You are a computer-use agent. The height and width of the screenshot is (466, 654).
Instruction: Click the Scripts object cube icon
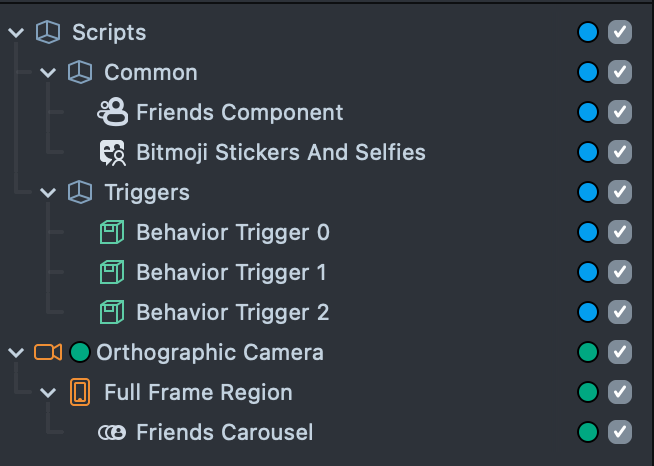[47, 32]
